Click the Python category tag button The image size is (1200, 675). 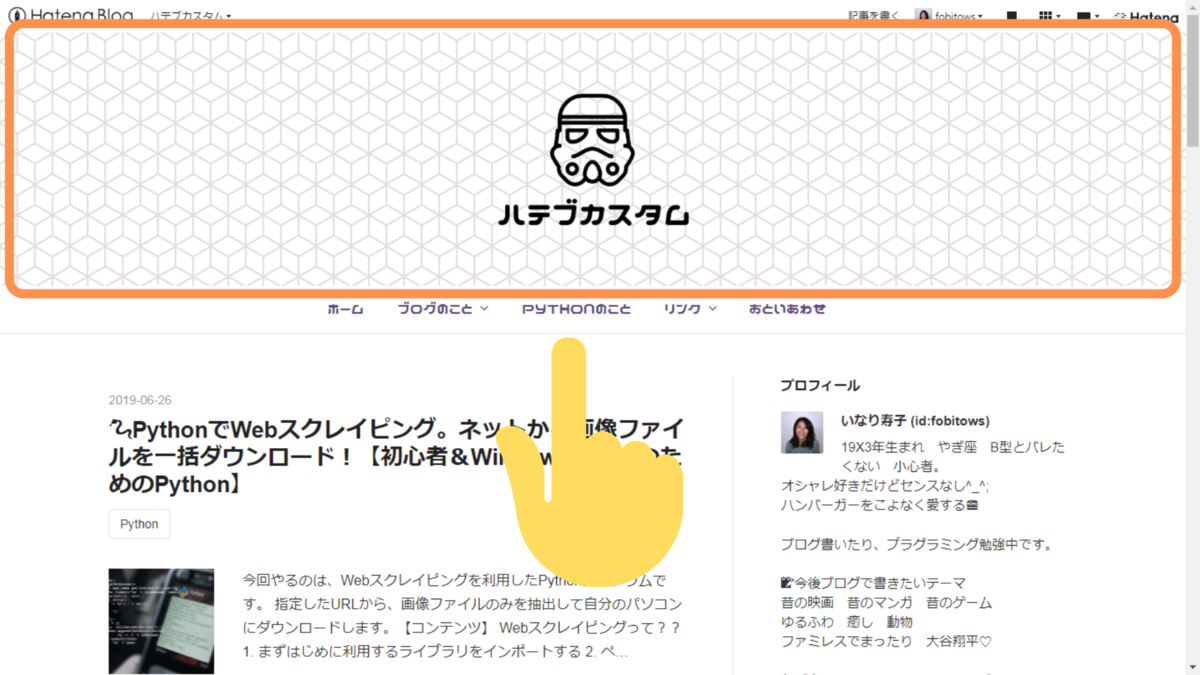(139, 524)
